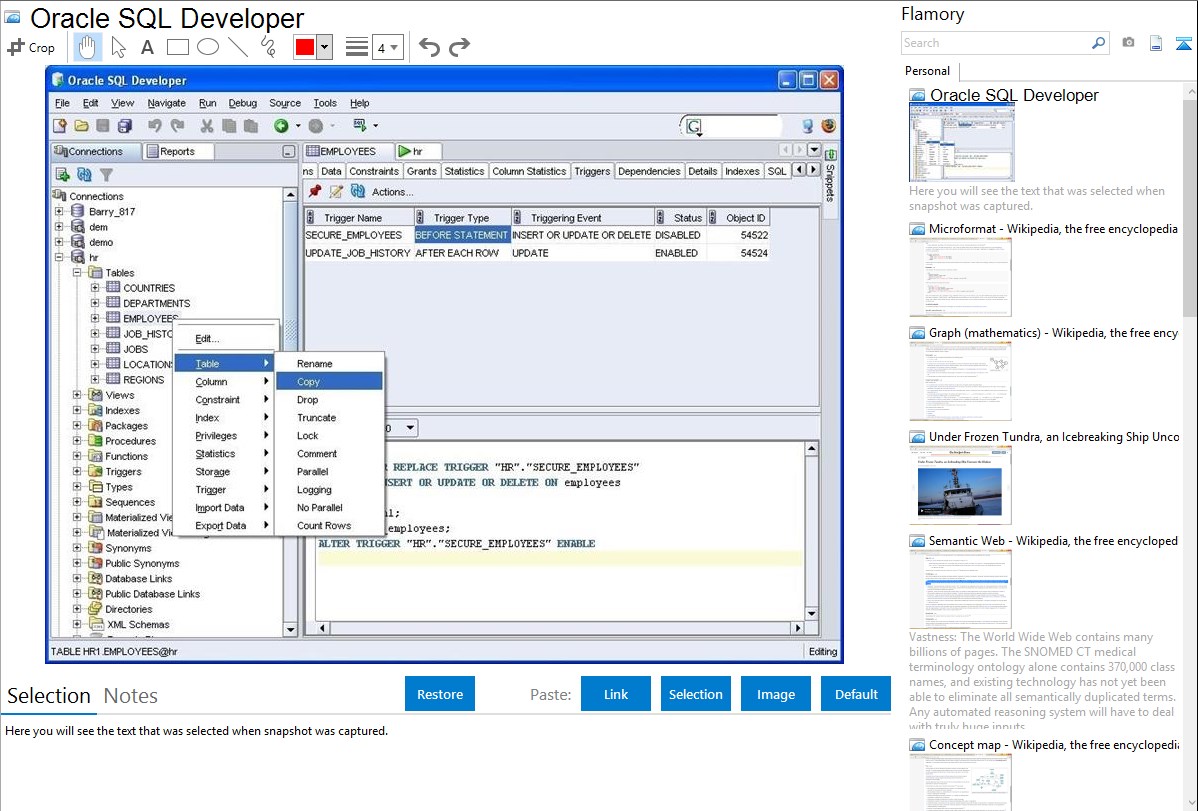
Task: Click the page document icon beside the camera
Action: [1156, 43]
